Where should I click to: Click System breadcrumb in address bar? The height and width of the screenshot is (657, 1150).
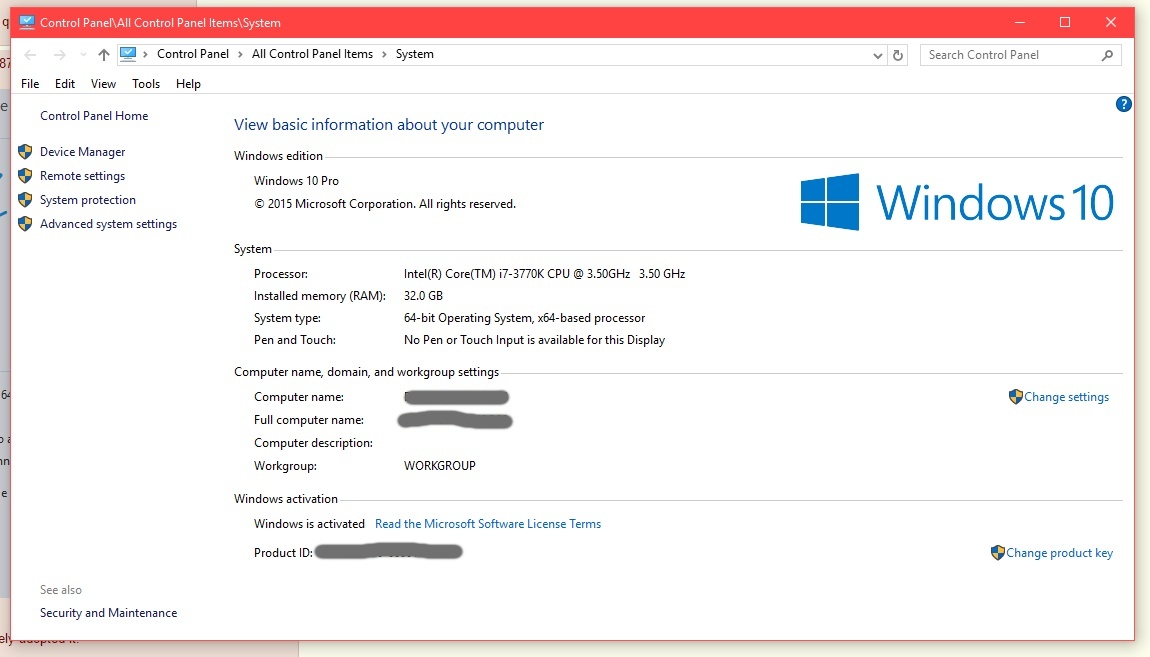pos(414,54)
